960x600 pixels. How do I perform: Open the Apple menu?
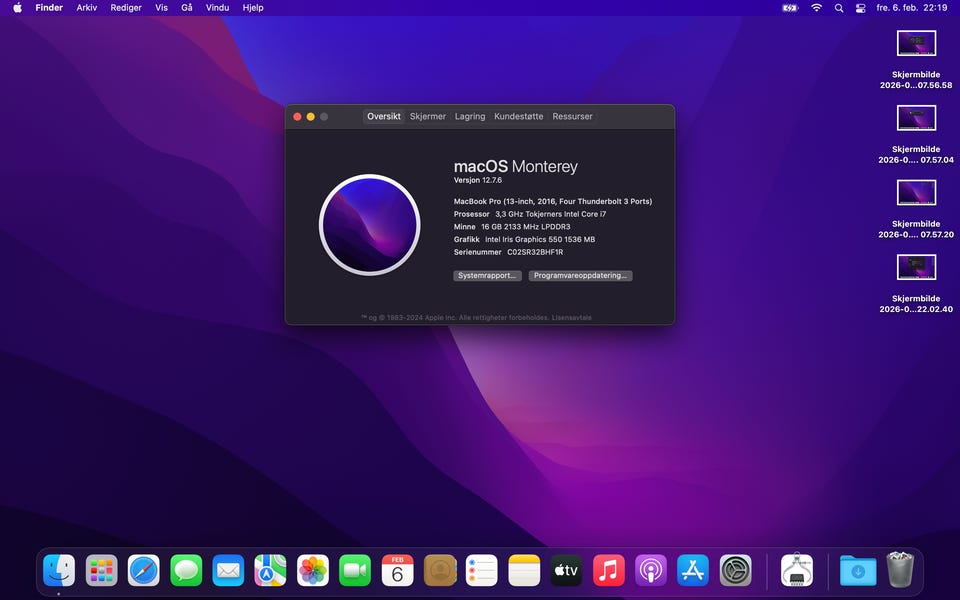(17, 8)
